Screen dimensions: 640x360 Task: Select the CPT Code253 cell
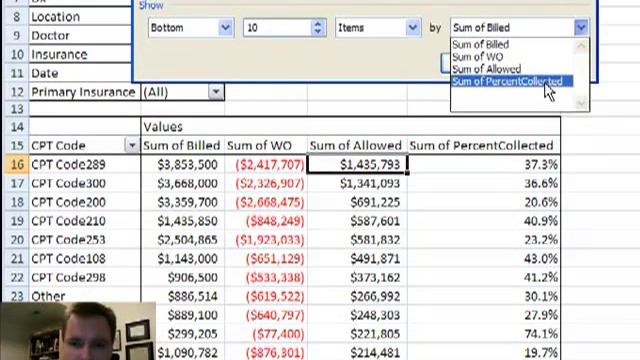(84, 240)
